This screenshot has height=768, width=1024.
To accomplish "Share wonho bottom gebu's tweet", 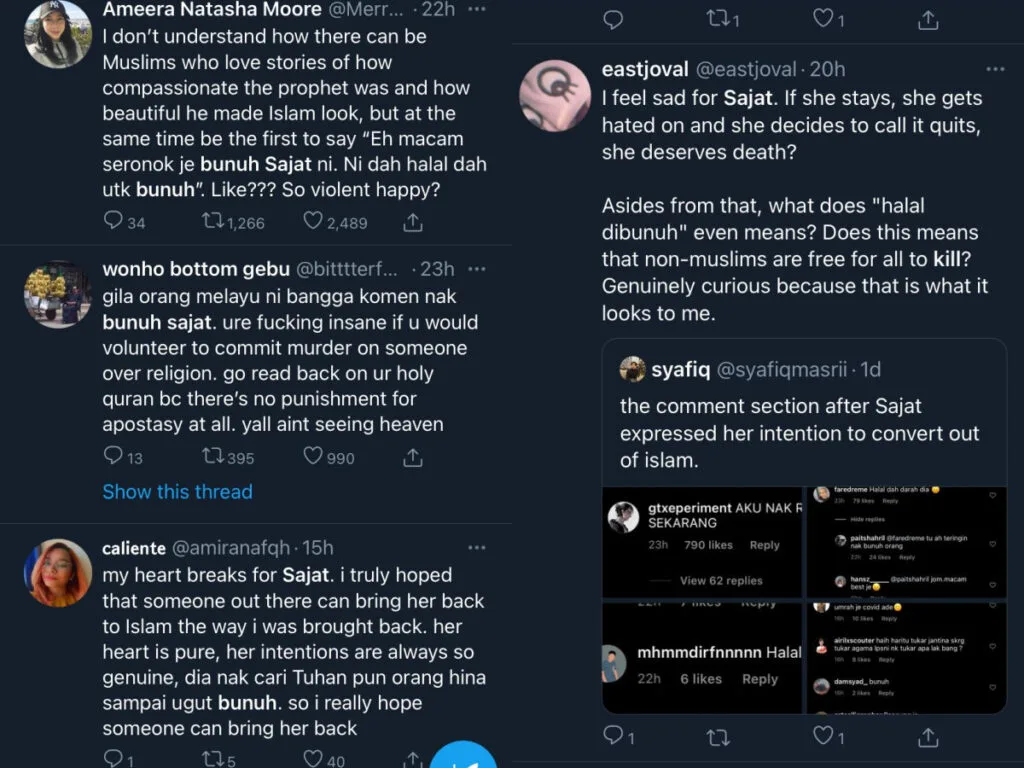I will coord(412,457).
